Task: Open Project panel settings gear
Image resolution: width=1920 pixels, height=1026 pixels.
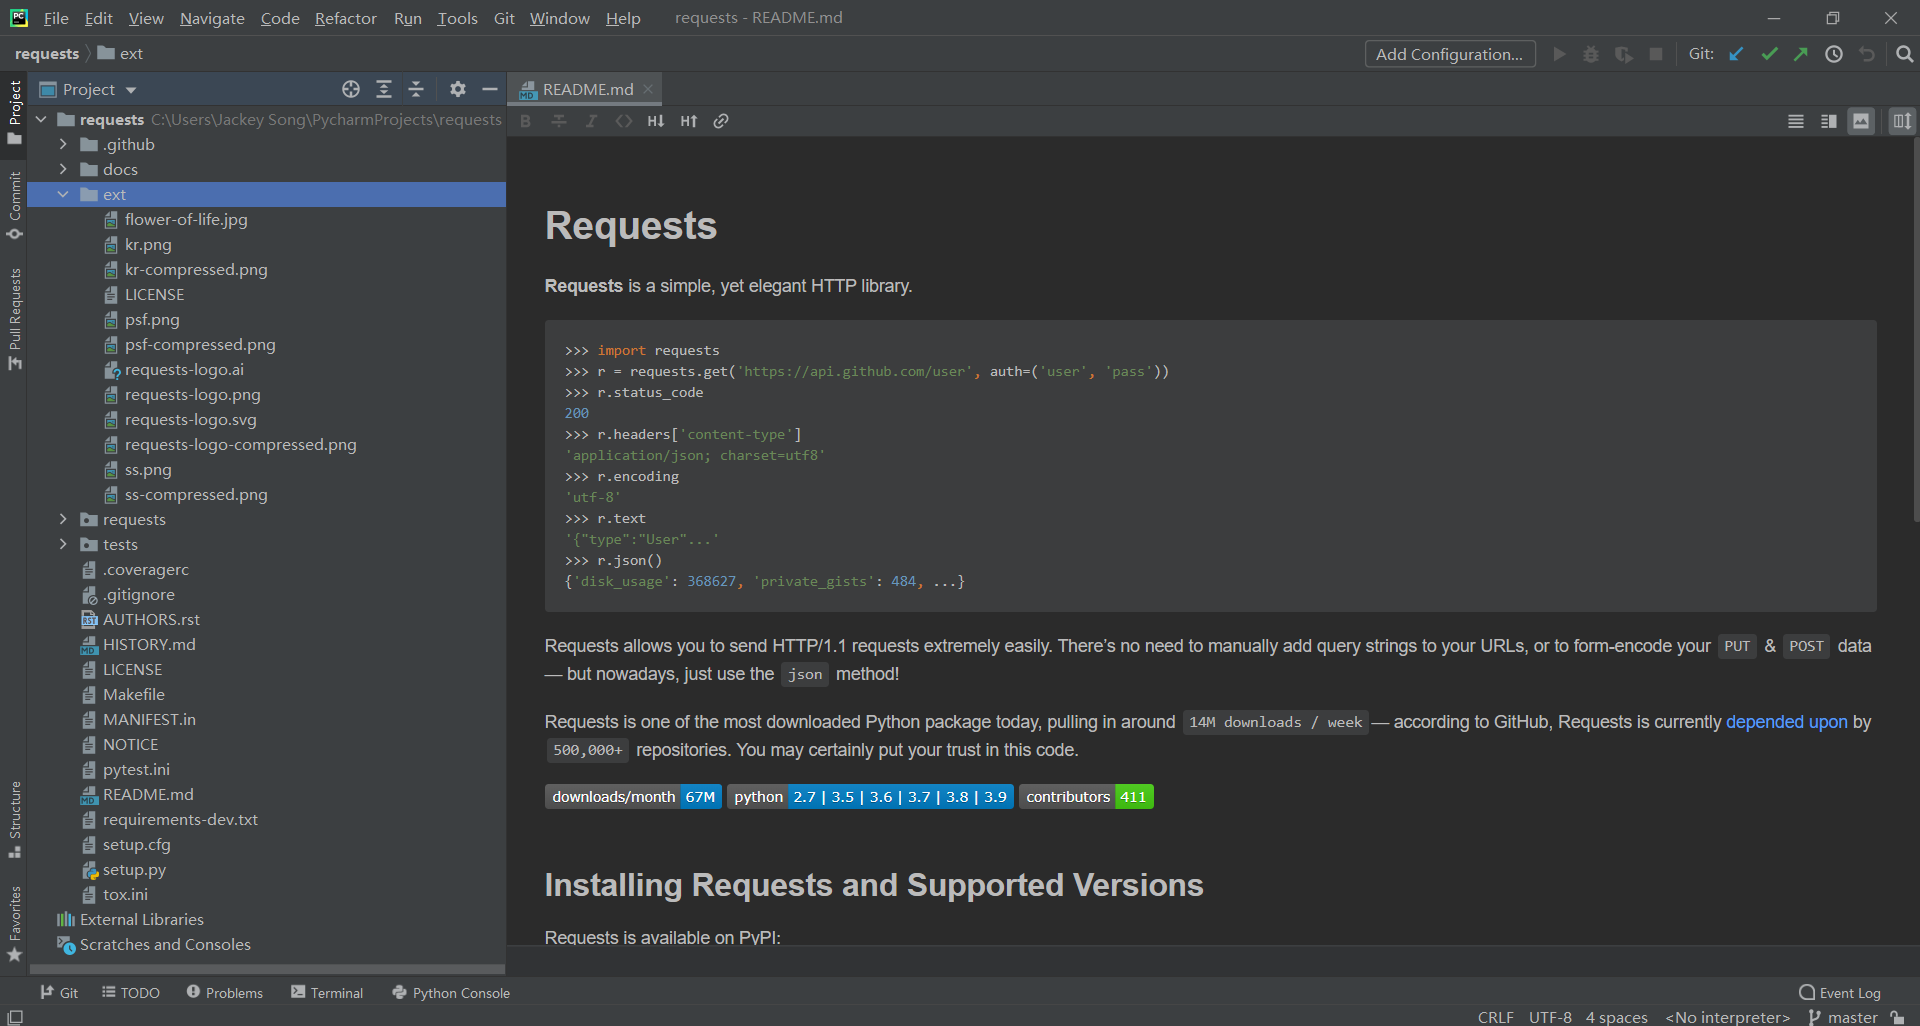Action: 458,89
